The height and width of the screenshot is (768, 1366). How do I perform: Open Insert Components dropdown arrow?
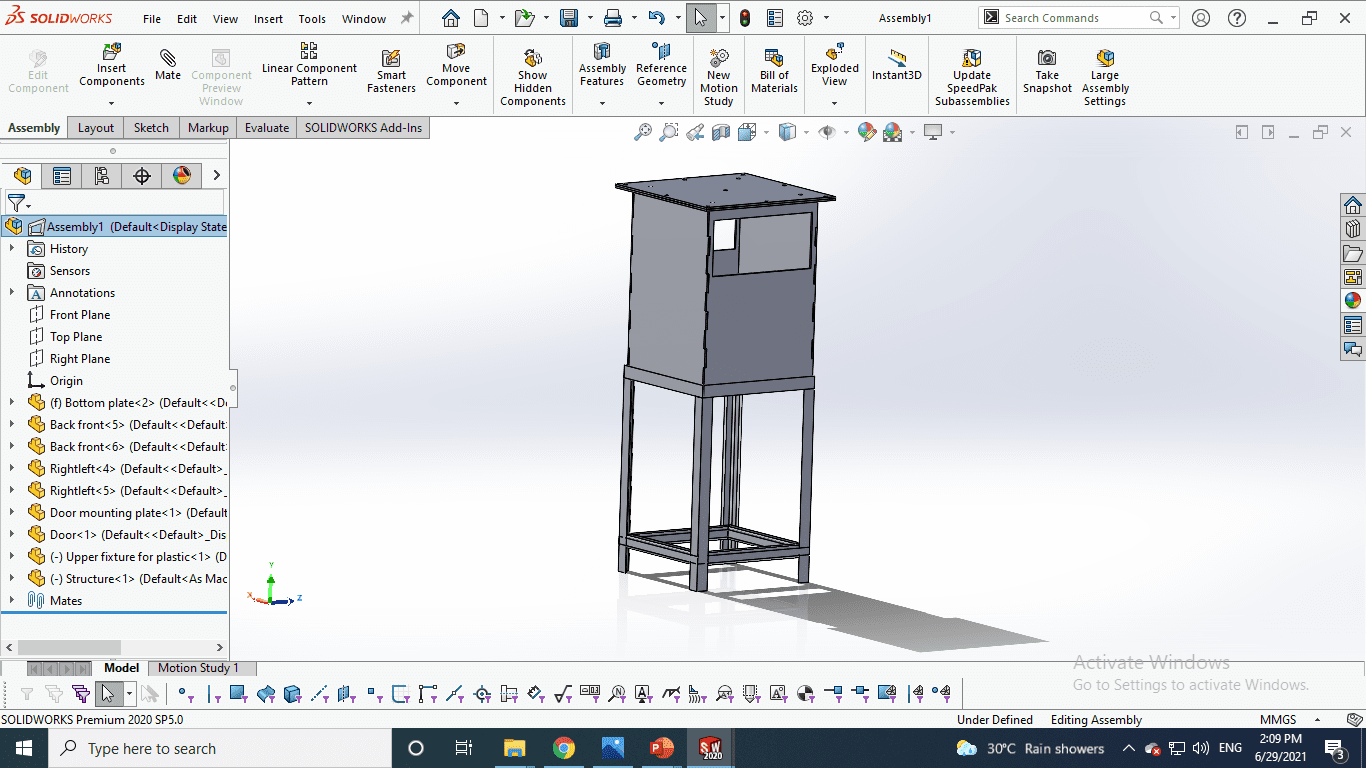tap(111, 103)
